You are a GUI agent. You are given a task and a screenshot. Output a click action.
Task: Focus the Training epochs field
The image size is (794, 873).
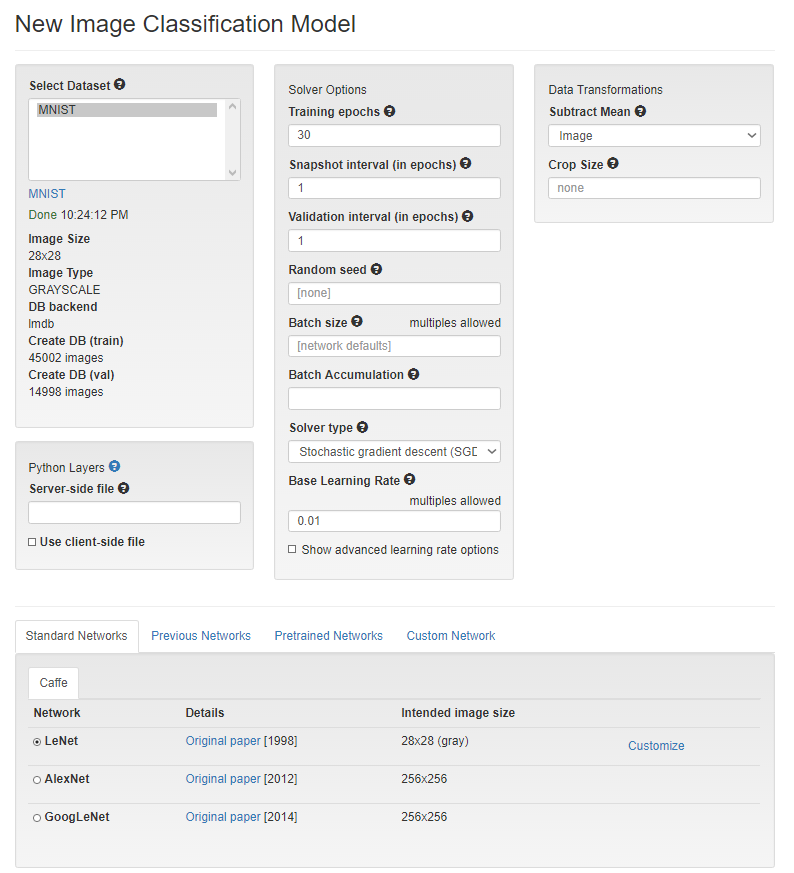tap(394, 135)
